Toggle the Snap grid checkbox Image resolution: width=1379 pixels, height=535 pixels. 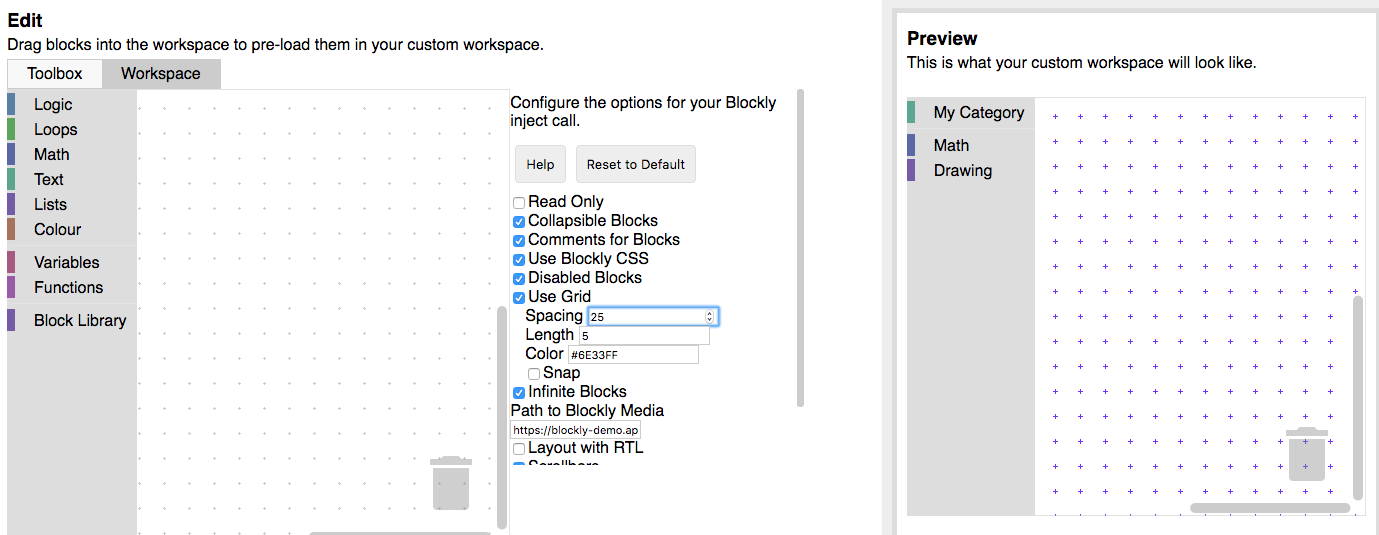click(534, 374)
